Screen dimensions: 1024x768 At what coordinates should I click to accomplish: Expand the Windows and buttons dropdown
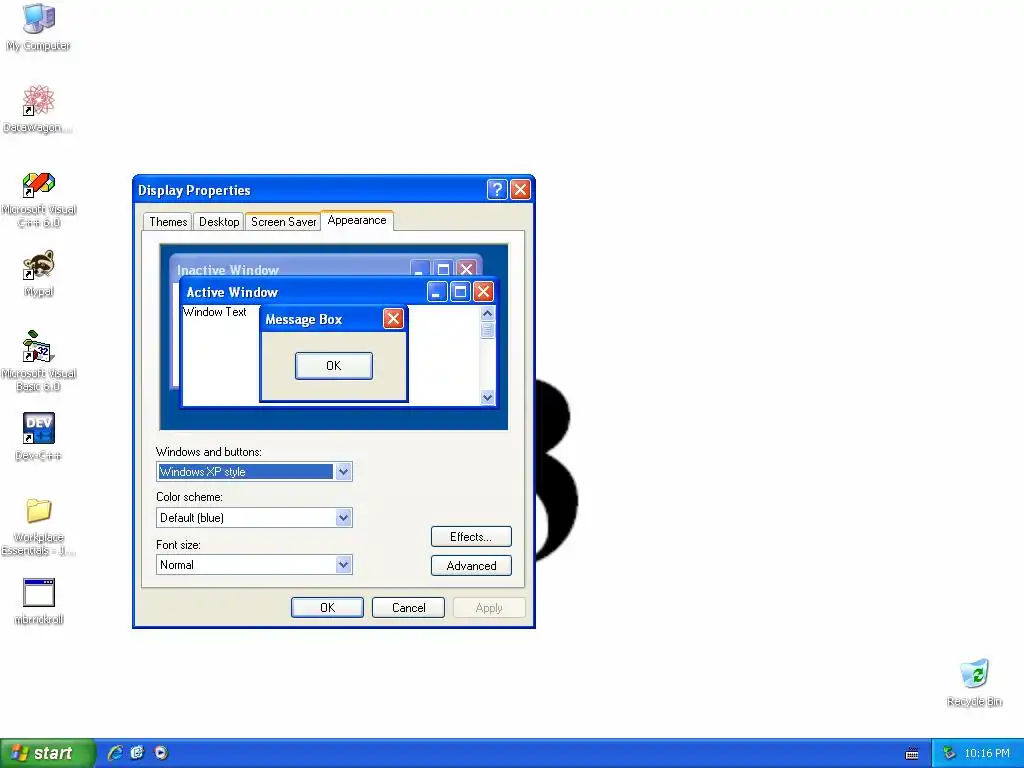[344, 472]
